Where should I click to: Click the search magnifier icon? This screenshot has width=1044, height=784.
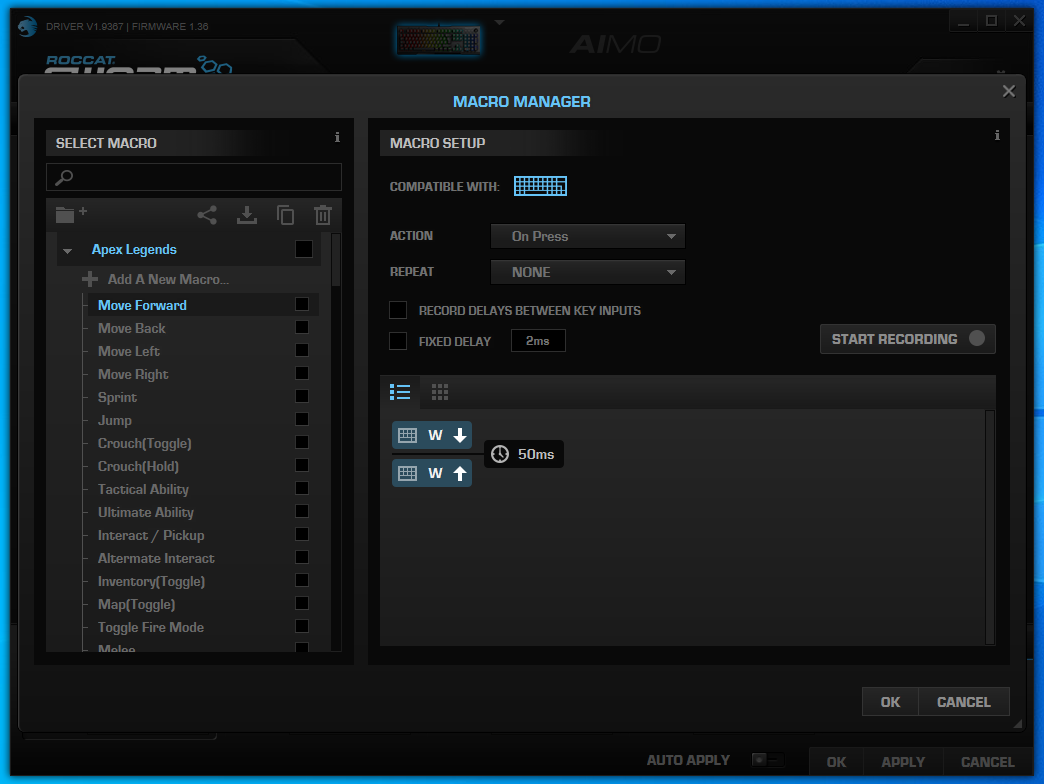tap(64, 177)
